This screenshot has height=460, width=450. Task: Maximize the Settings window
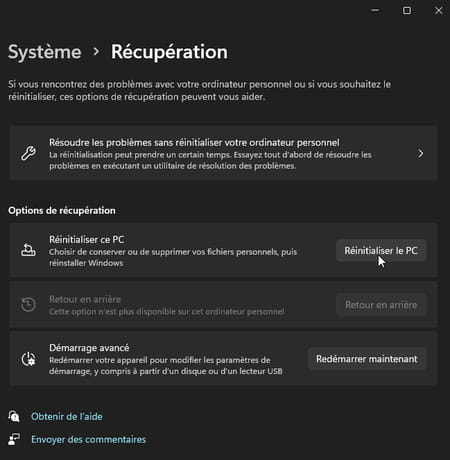coord(407,11)
